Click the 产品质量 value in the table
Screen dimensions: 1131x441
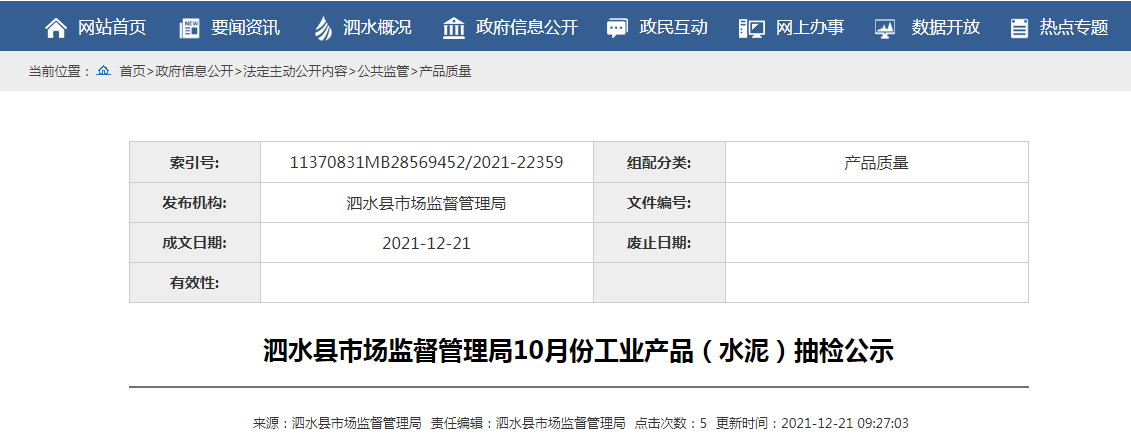tap(876, 163)
